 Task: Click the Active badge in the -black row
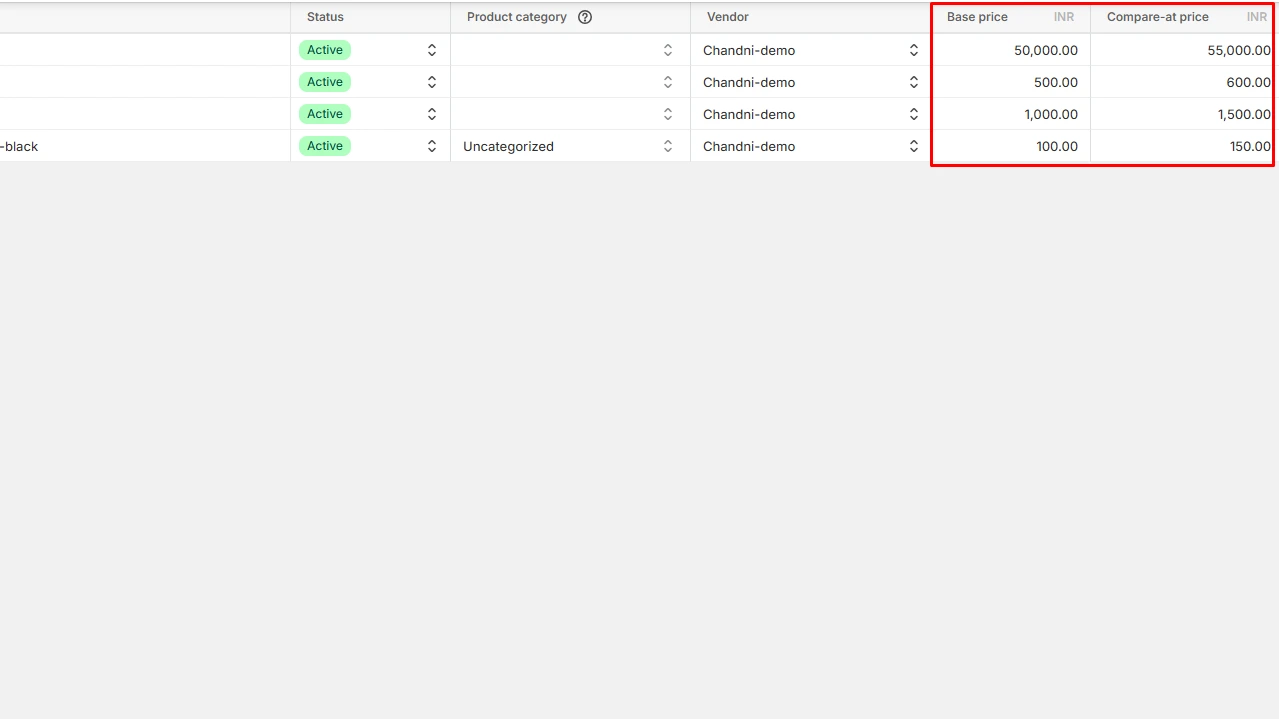point(325,146)
